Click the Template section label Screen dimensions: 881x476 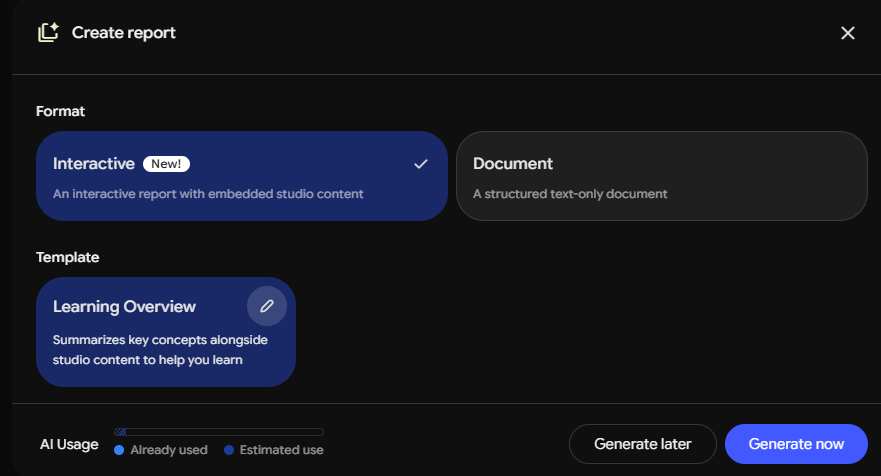67,257
